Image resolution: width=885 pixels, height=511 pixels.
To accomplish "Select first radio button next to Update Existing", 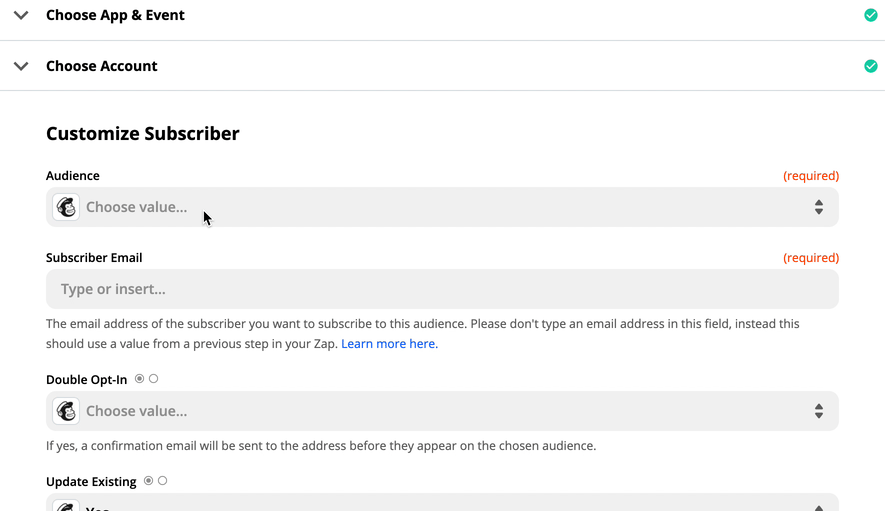I will (148, 481).
